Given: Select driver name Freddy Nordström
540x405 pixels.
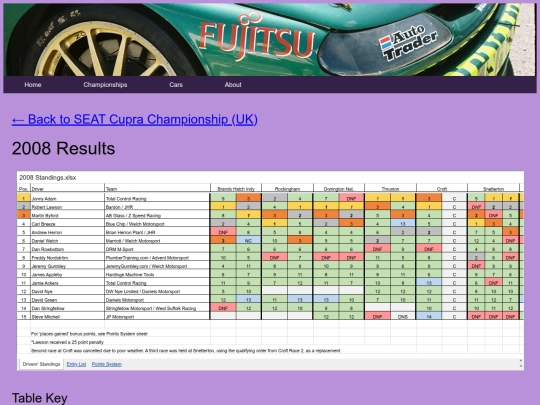Looking at the screenshot, I should pos(50,258).
